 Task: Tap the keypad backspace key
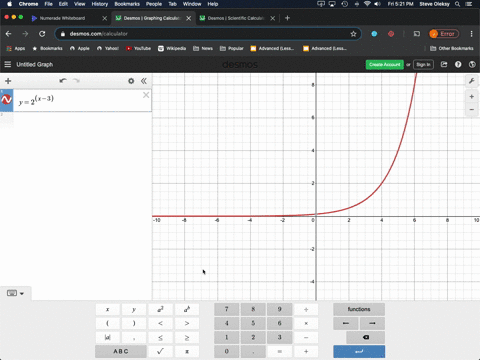[x=366, y=337]
